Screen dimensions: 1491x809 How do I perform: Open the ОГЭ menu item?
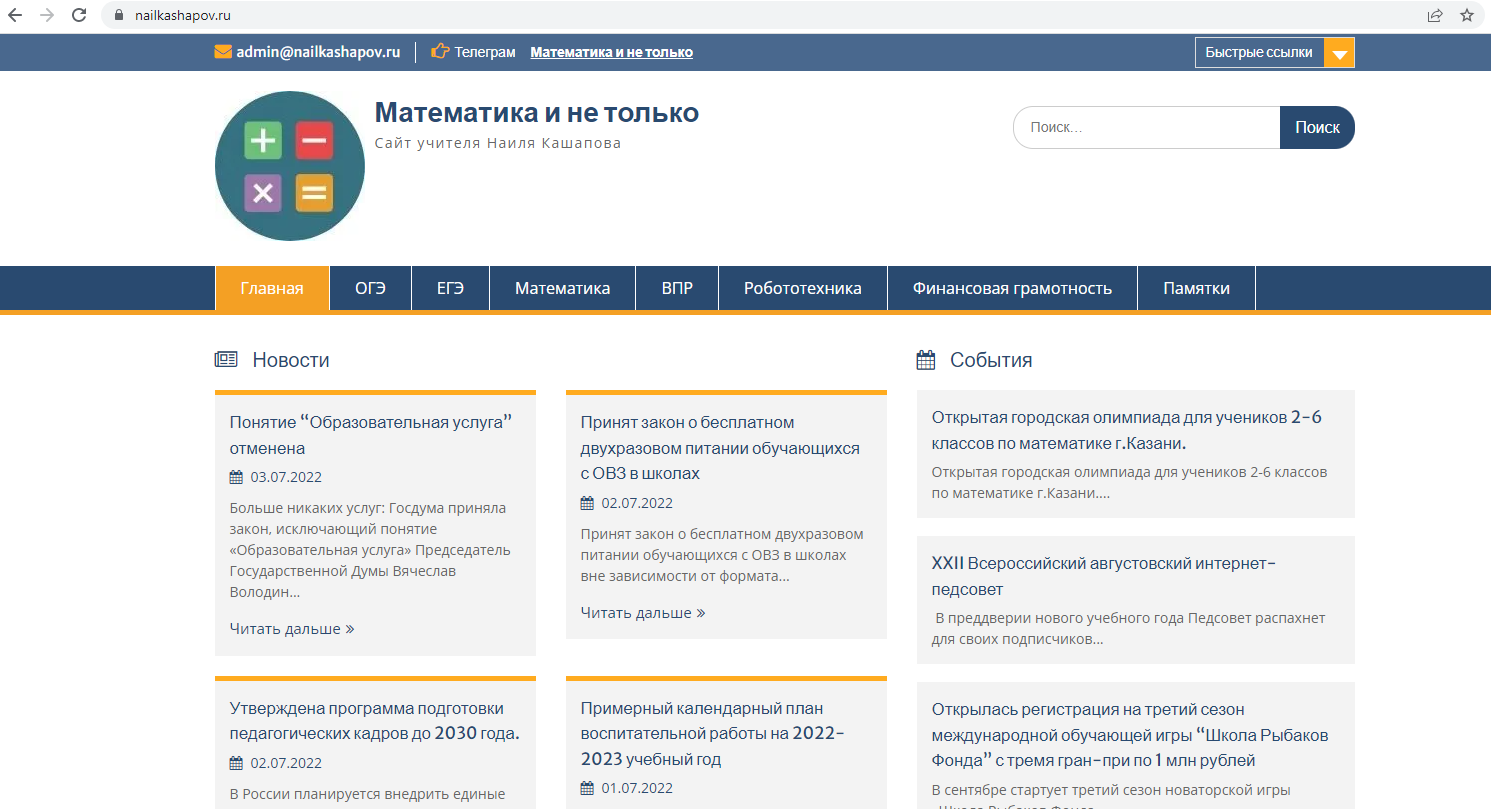point(370,288)
